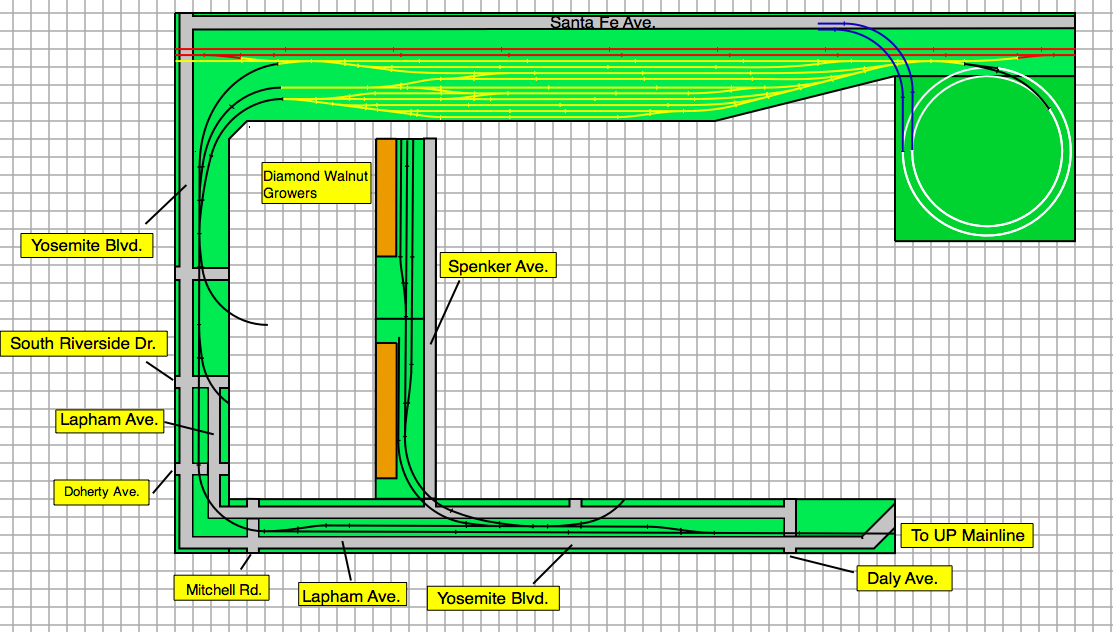Click the upper orange Diamond Walnut building
The height and width of the screenshot is (632, 1113).
tap(386, 197)
